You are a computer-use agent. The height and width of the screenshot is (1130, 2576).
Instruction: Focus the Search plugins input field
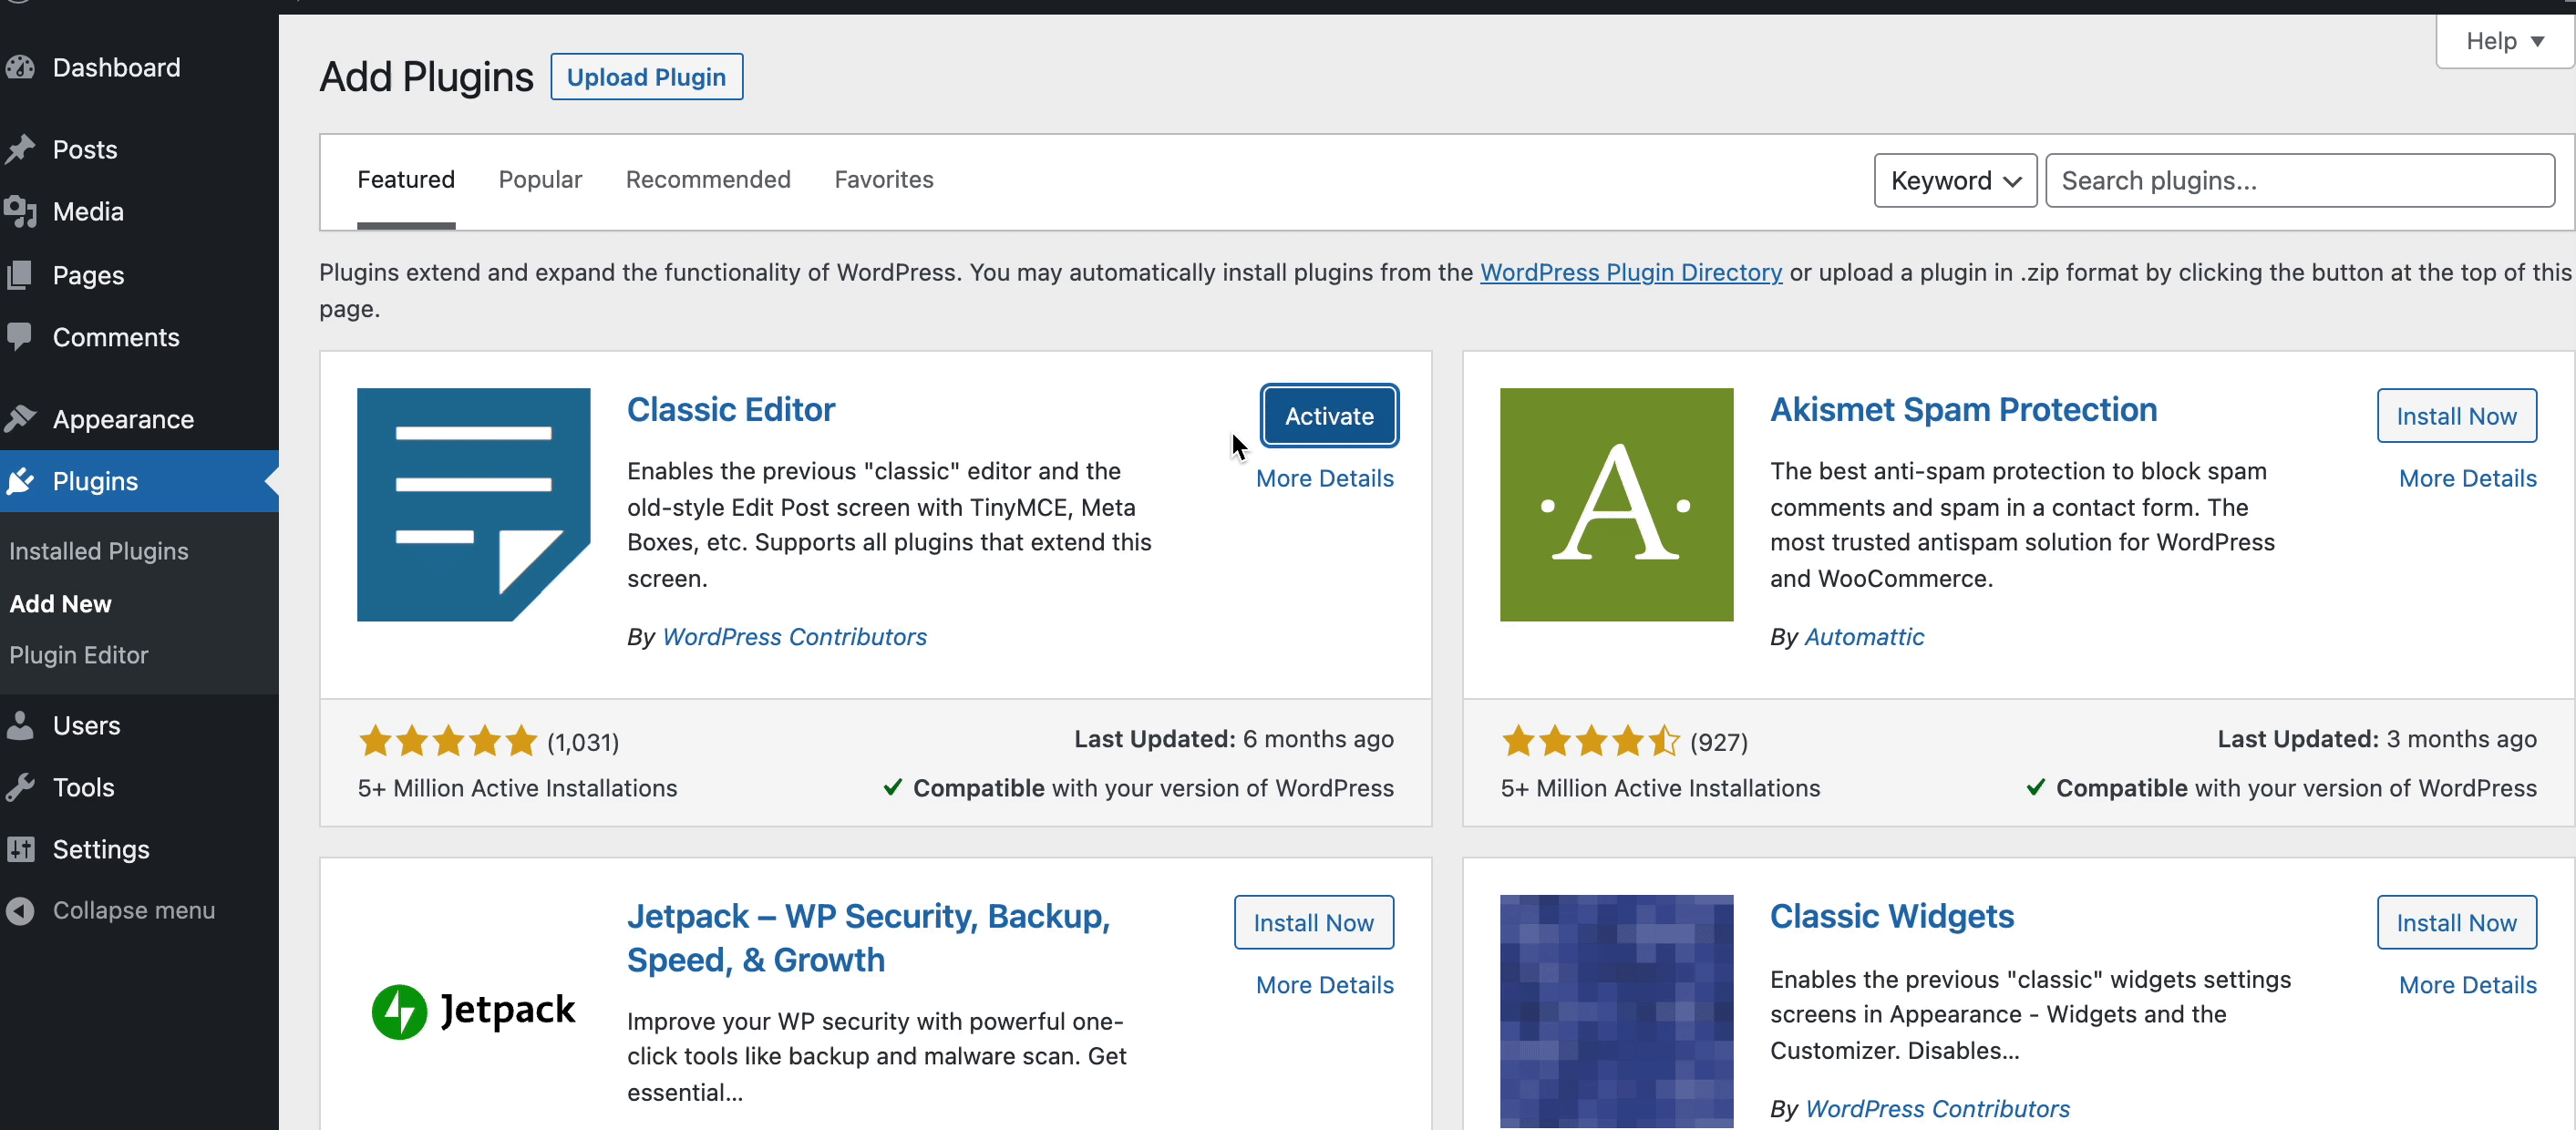pos(2299,180)
